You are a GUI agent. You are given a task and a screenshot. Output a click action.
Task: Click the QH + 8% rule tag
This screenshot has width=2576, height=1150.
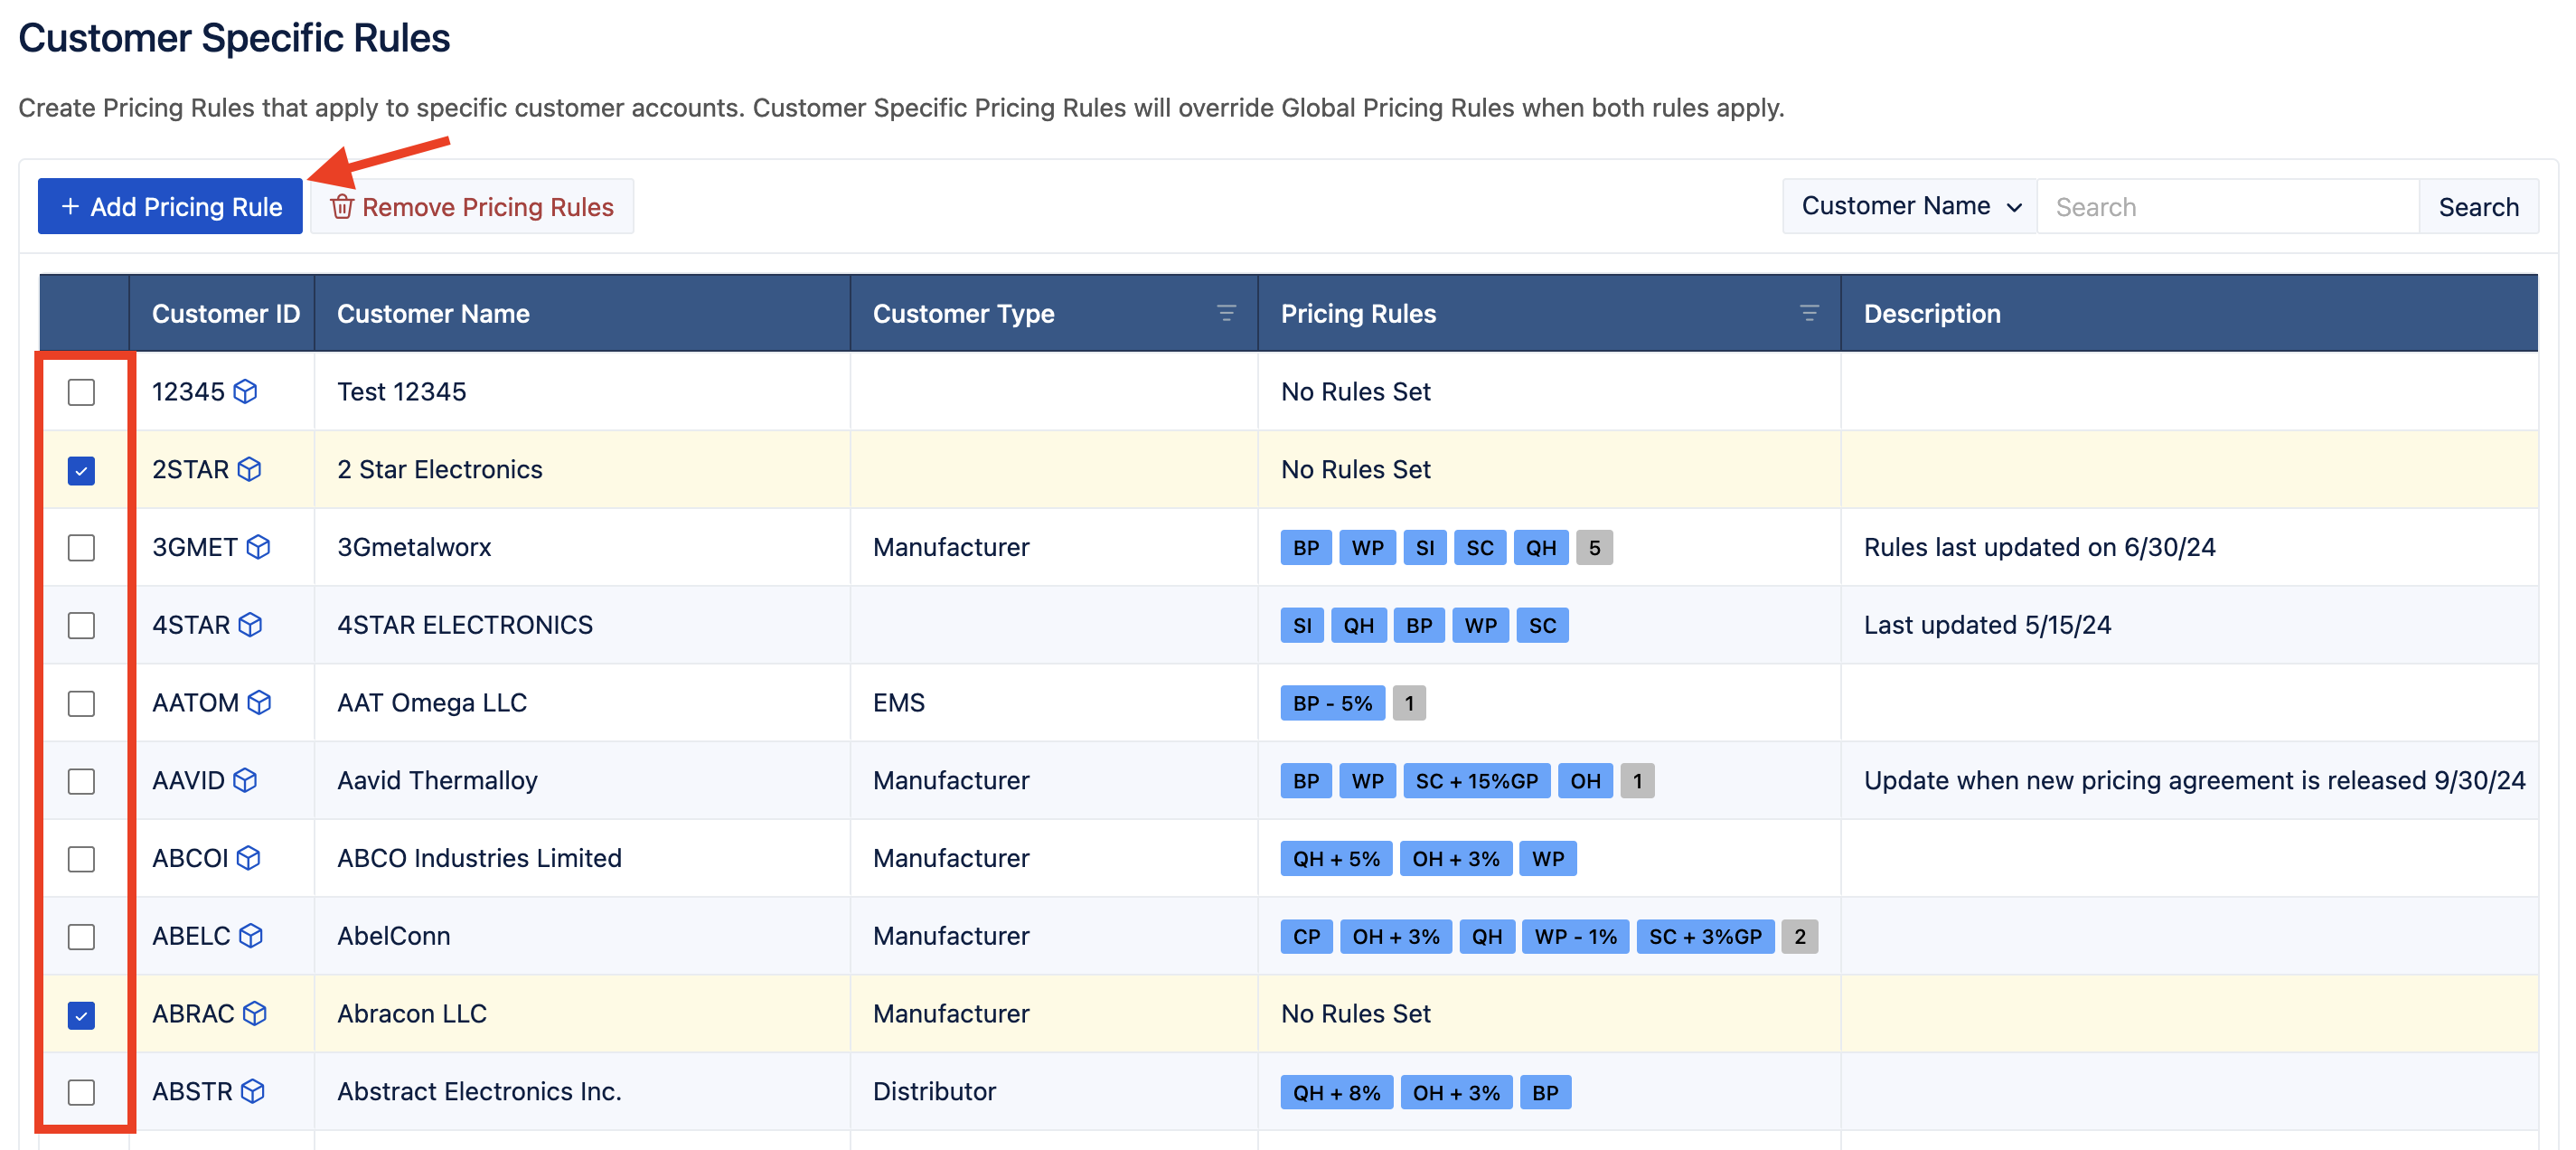click(x=1336, y=1093)
